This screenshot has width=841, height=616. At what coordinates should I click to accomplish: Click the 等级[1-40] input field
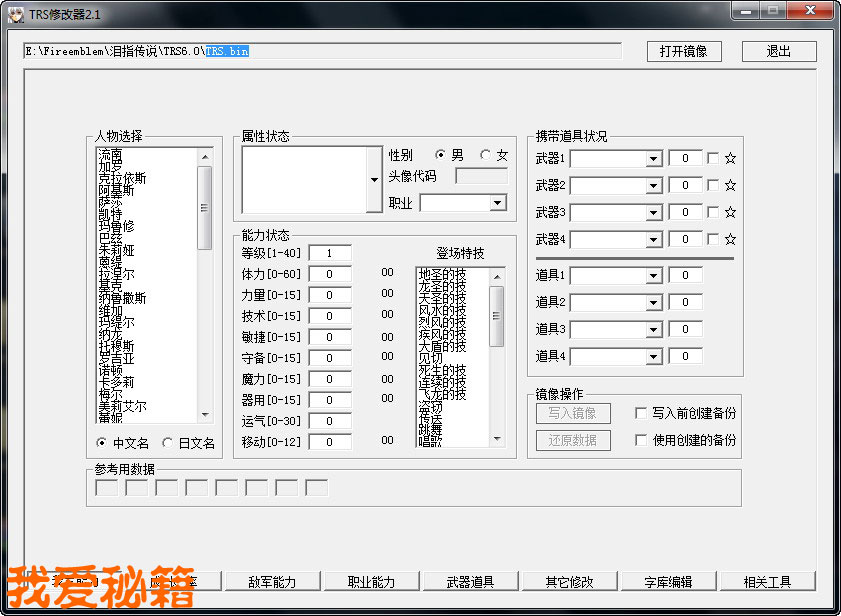[x=330, y=253]
